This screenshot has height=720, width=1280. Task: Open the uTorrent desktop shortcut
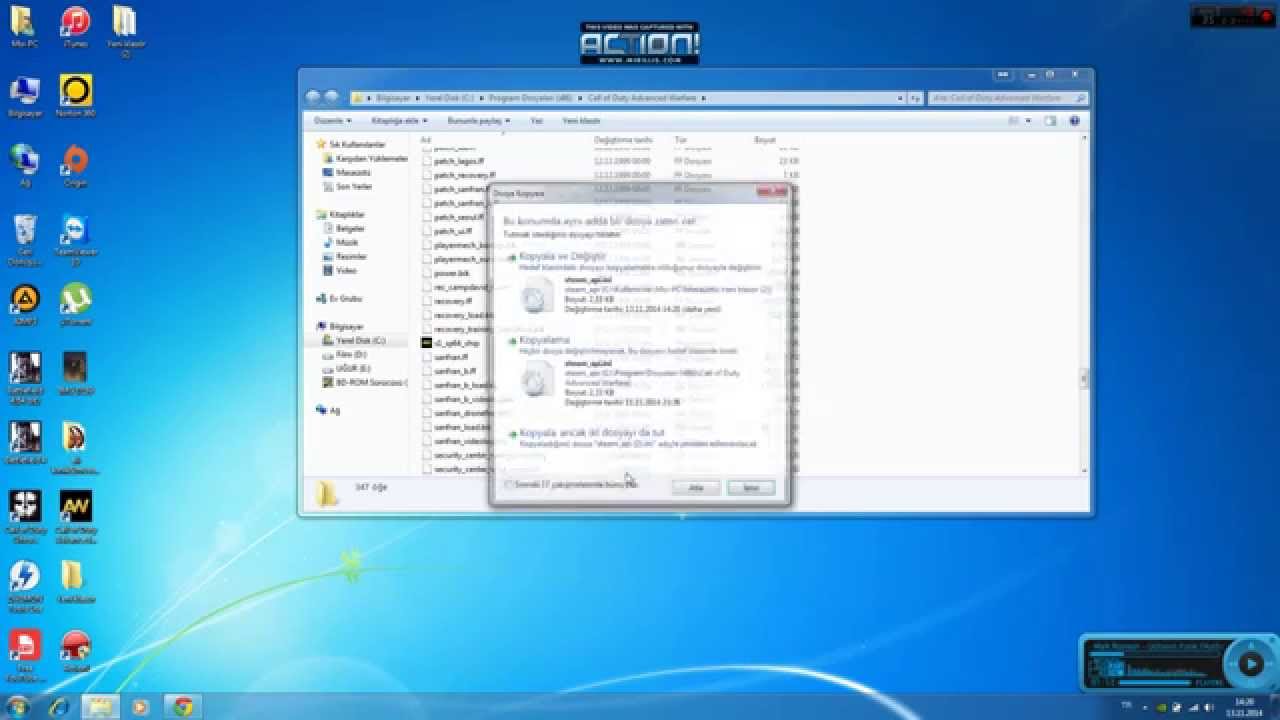coord(75,305)
